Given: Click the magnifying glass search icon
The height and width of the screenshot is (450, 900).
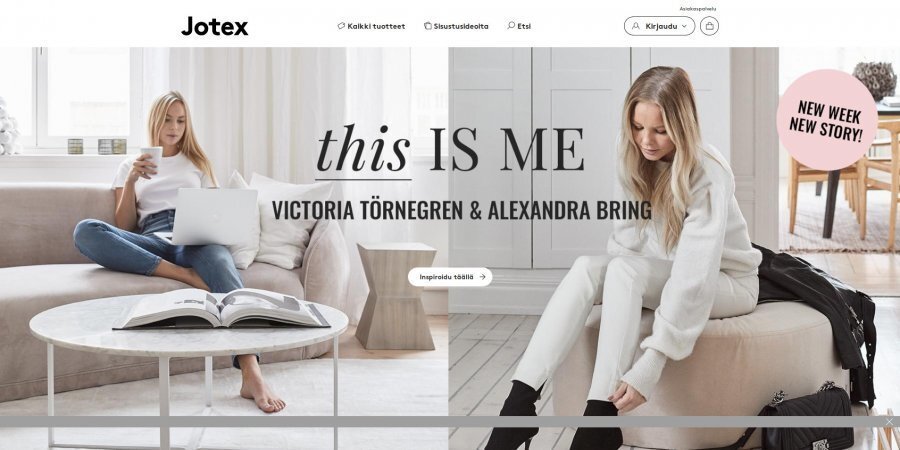Looking at the screenshot, I should (511, 26).
